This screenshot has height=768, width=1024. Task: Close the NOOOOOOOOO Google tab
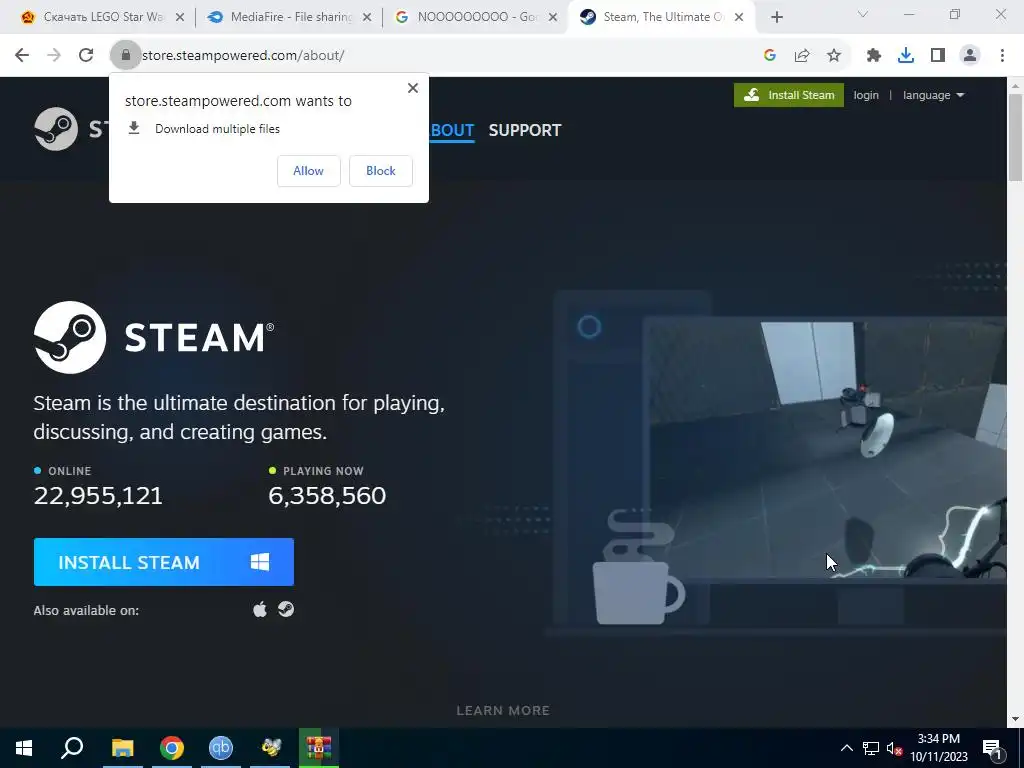553,18
